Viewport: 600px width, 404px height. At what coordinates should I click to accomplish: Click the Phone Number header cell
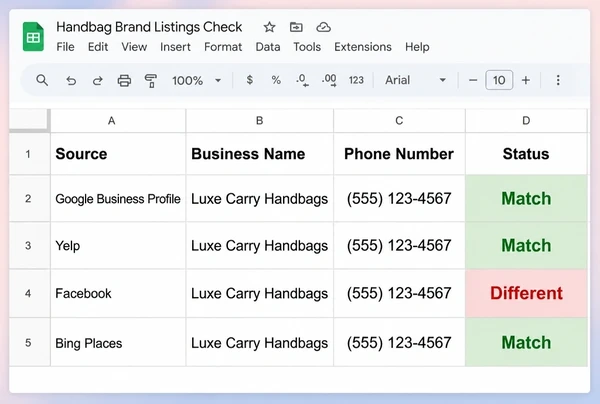coord(399,154)
